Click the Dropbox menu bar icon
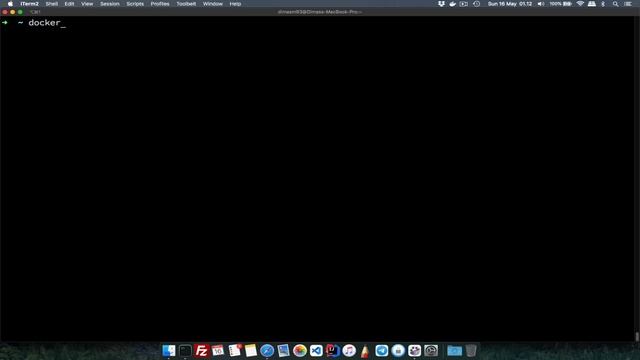The height and width of the screenshot is (360, 640). point(441,4)
